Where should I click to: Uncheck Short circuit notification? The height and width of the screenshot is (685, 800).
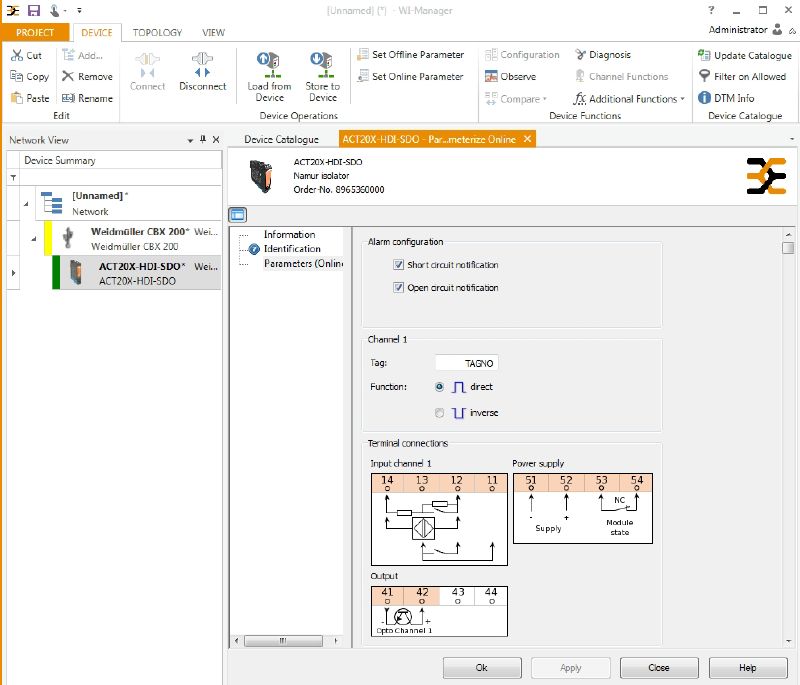coord(399,265)
